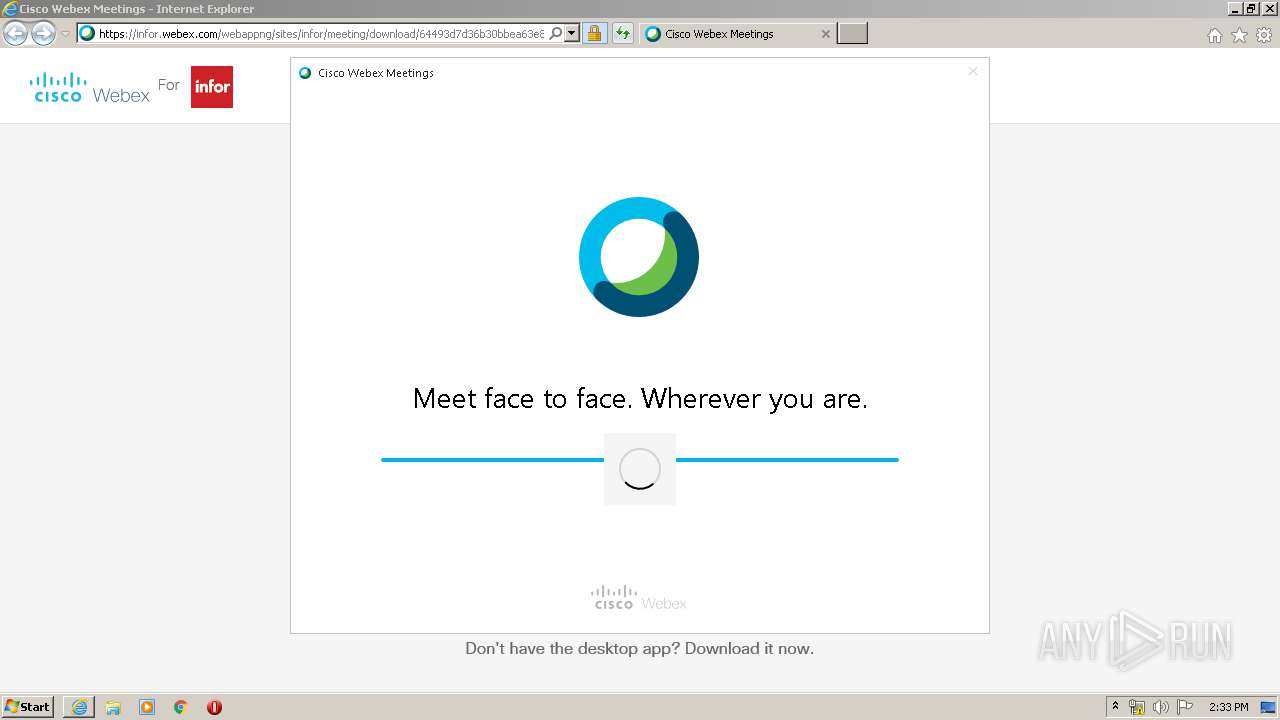Click the loading spinner on progress bar
This screenshot has height=720, width=1280.
pyautogui.click(x=640, y=468)
